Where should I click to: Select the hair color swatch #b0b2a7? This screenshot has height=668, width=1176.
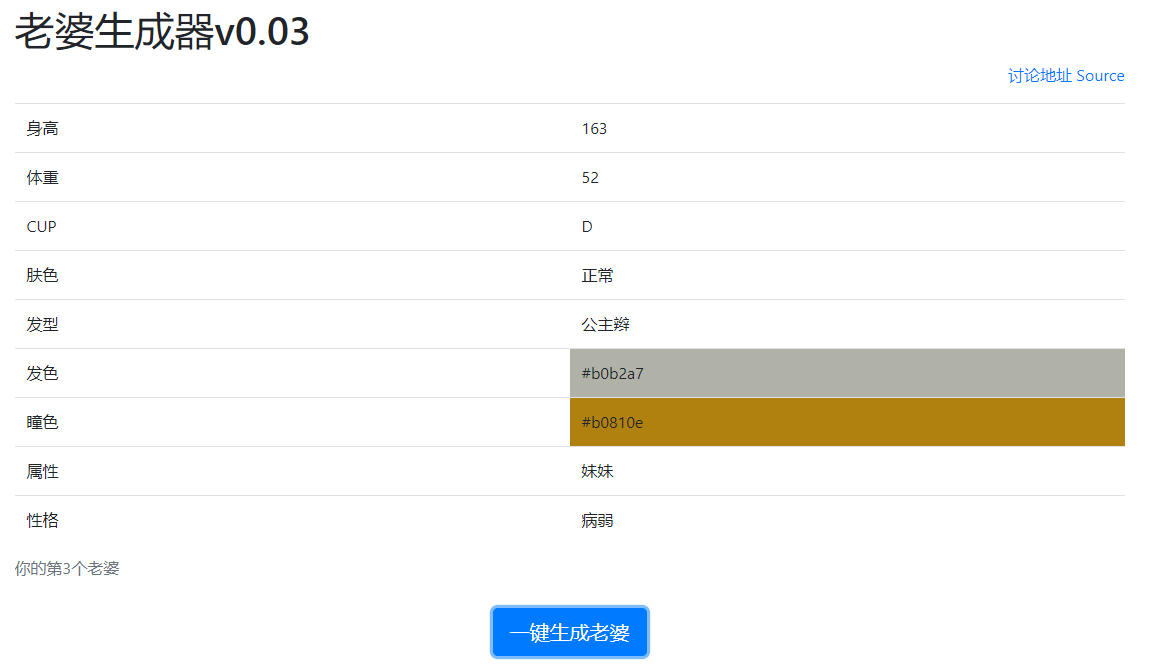[x=847, y=373]
